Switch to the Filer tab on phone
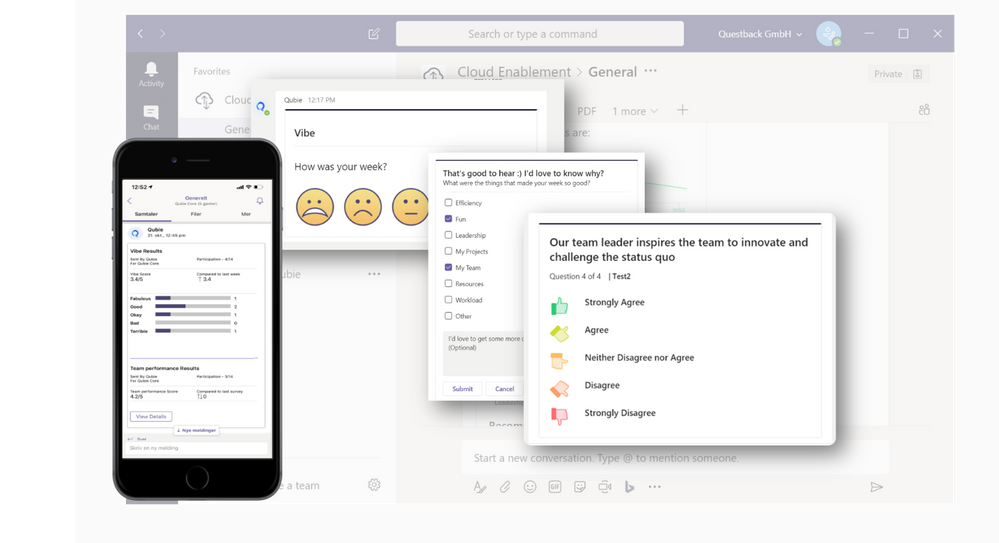 (x=196, y=214)
